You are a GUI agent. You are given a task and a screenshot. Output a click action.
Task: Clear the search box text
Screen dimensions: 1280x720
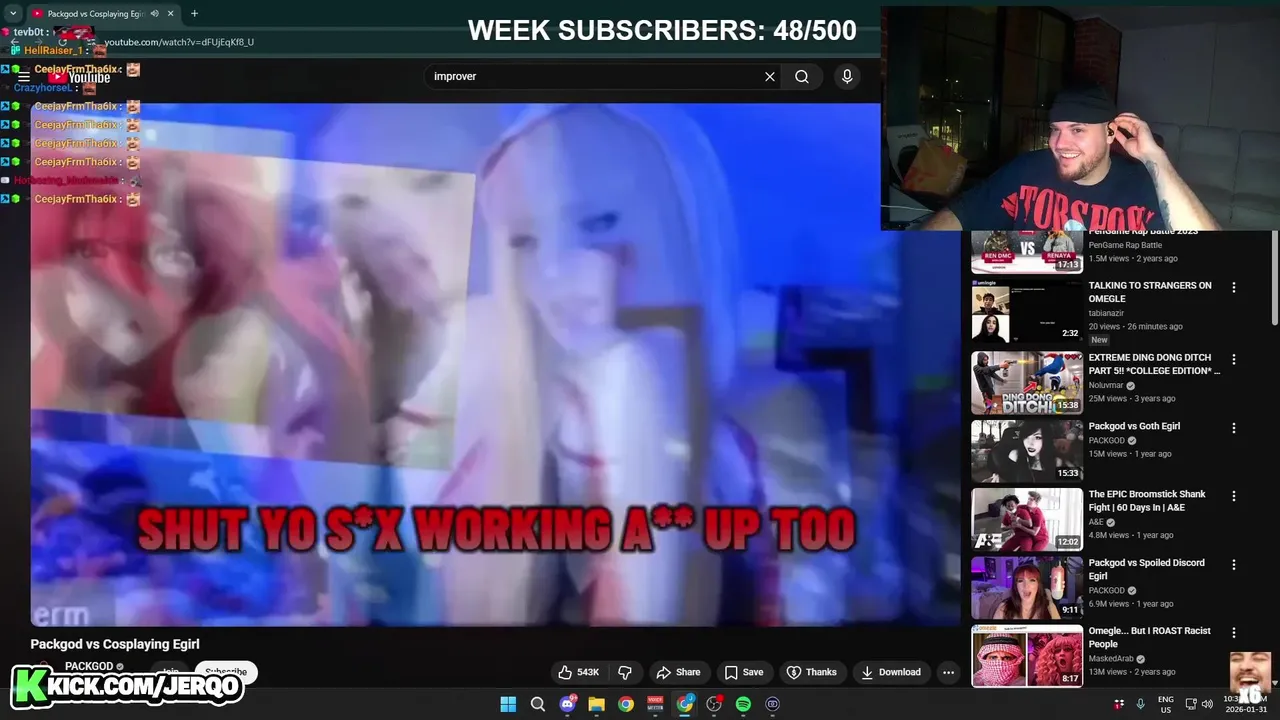pos(770,76)
